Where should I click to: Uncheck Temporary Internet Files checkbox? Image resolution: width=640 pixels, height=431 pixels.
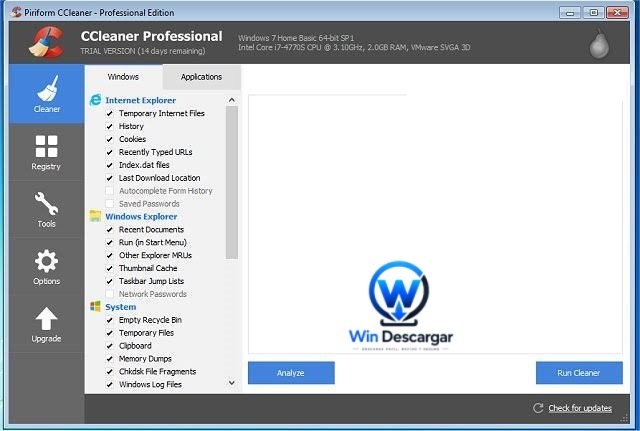[x=109, y=113]
